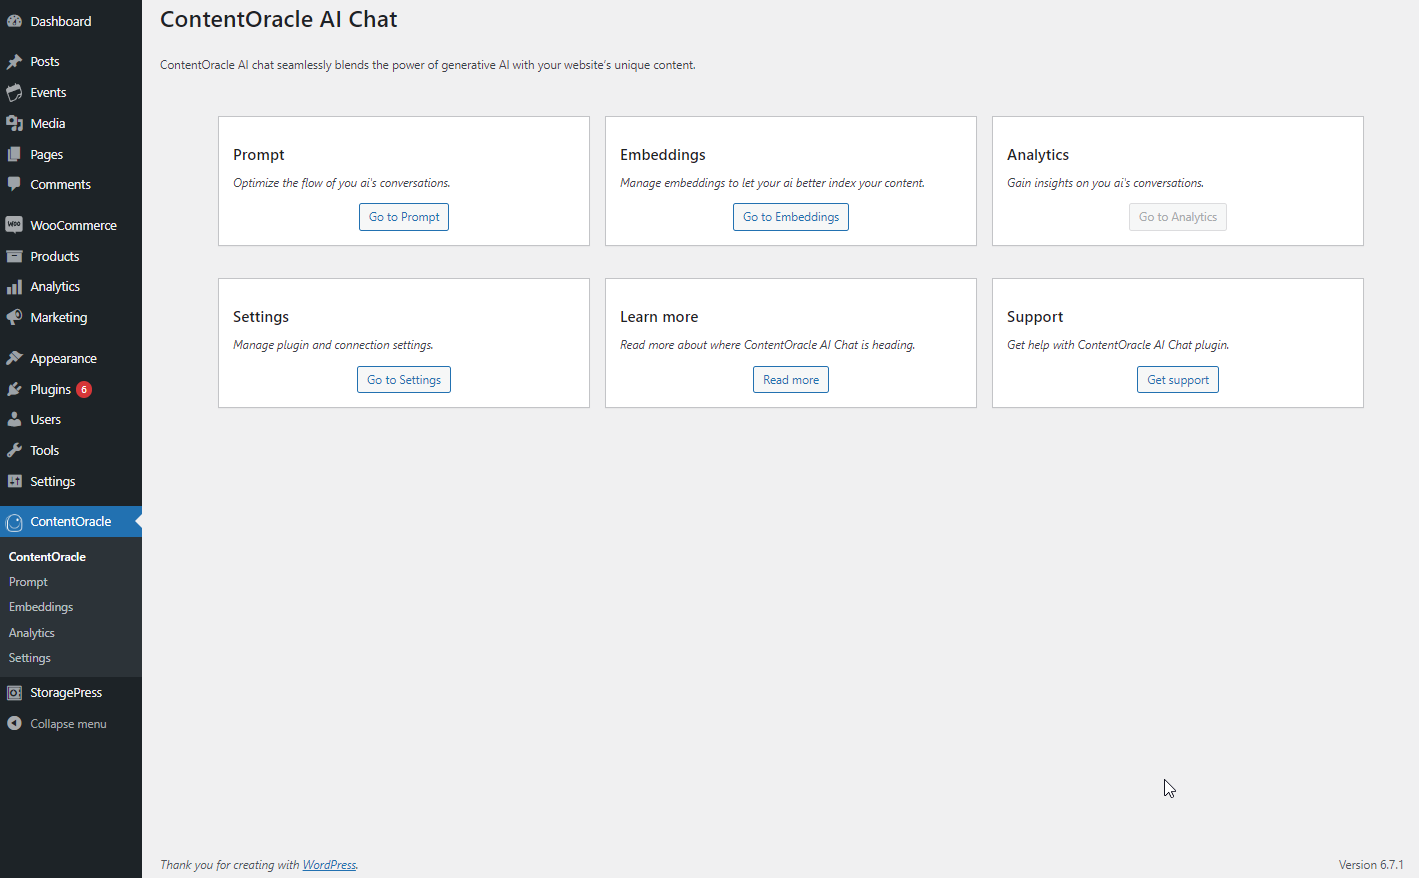Go to WooCommerce menu

click(x=71, y=225)
